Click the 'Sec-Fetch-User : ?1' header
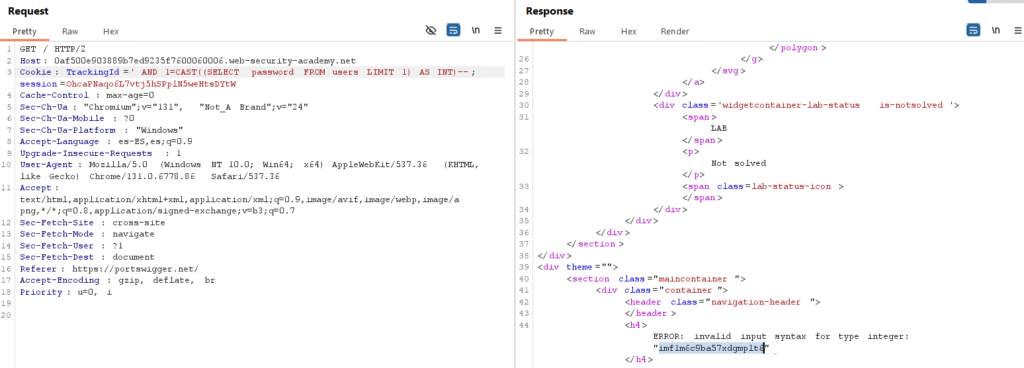The image size is (1024, 368). click(72, 246)
